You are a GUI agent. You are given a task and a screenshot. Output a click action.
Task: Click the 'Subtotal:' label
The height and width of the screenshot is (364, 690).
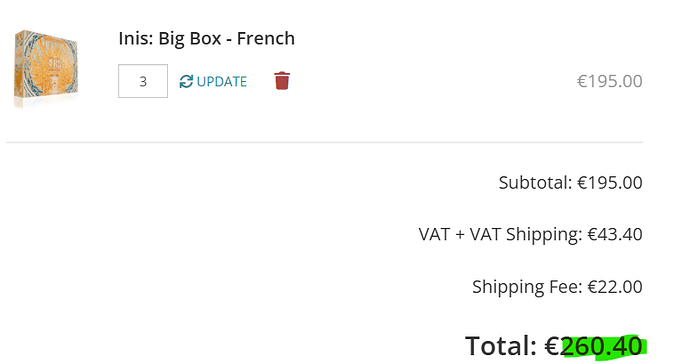[x=535, y=182]
